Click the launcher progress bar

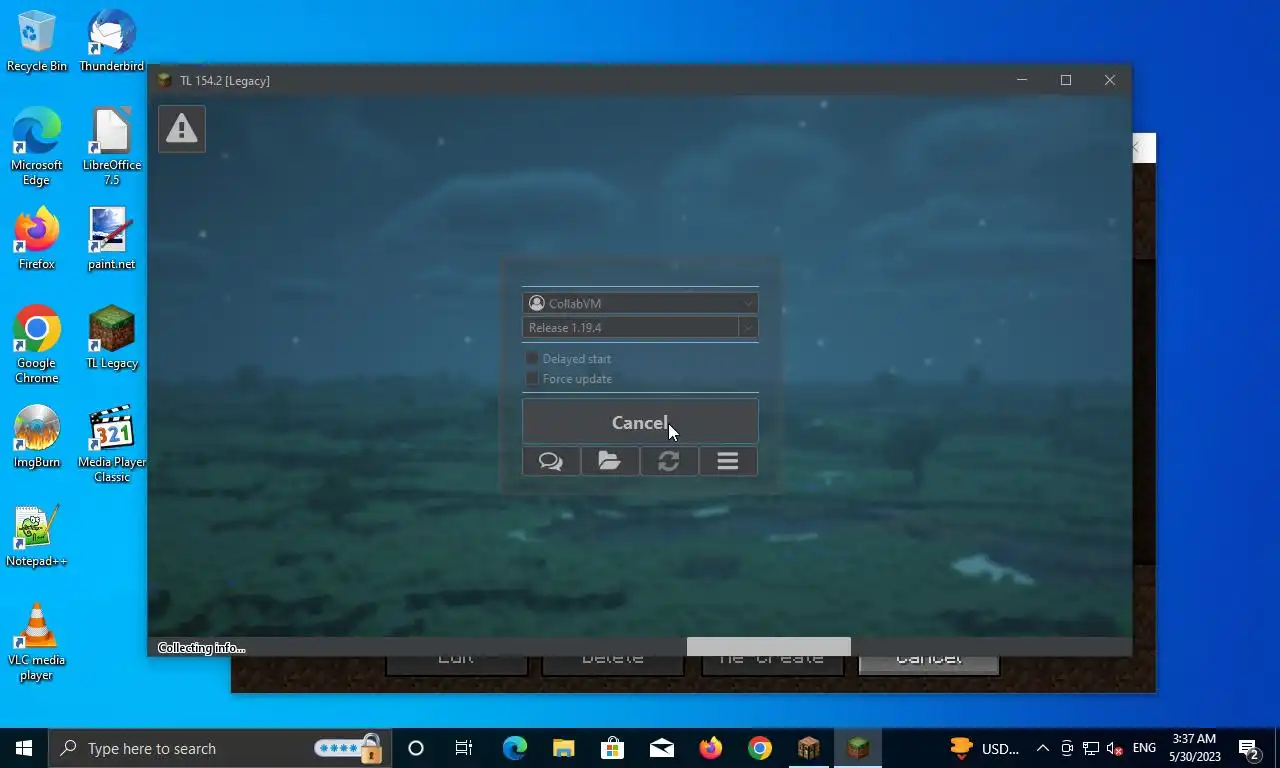[640, 647]
